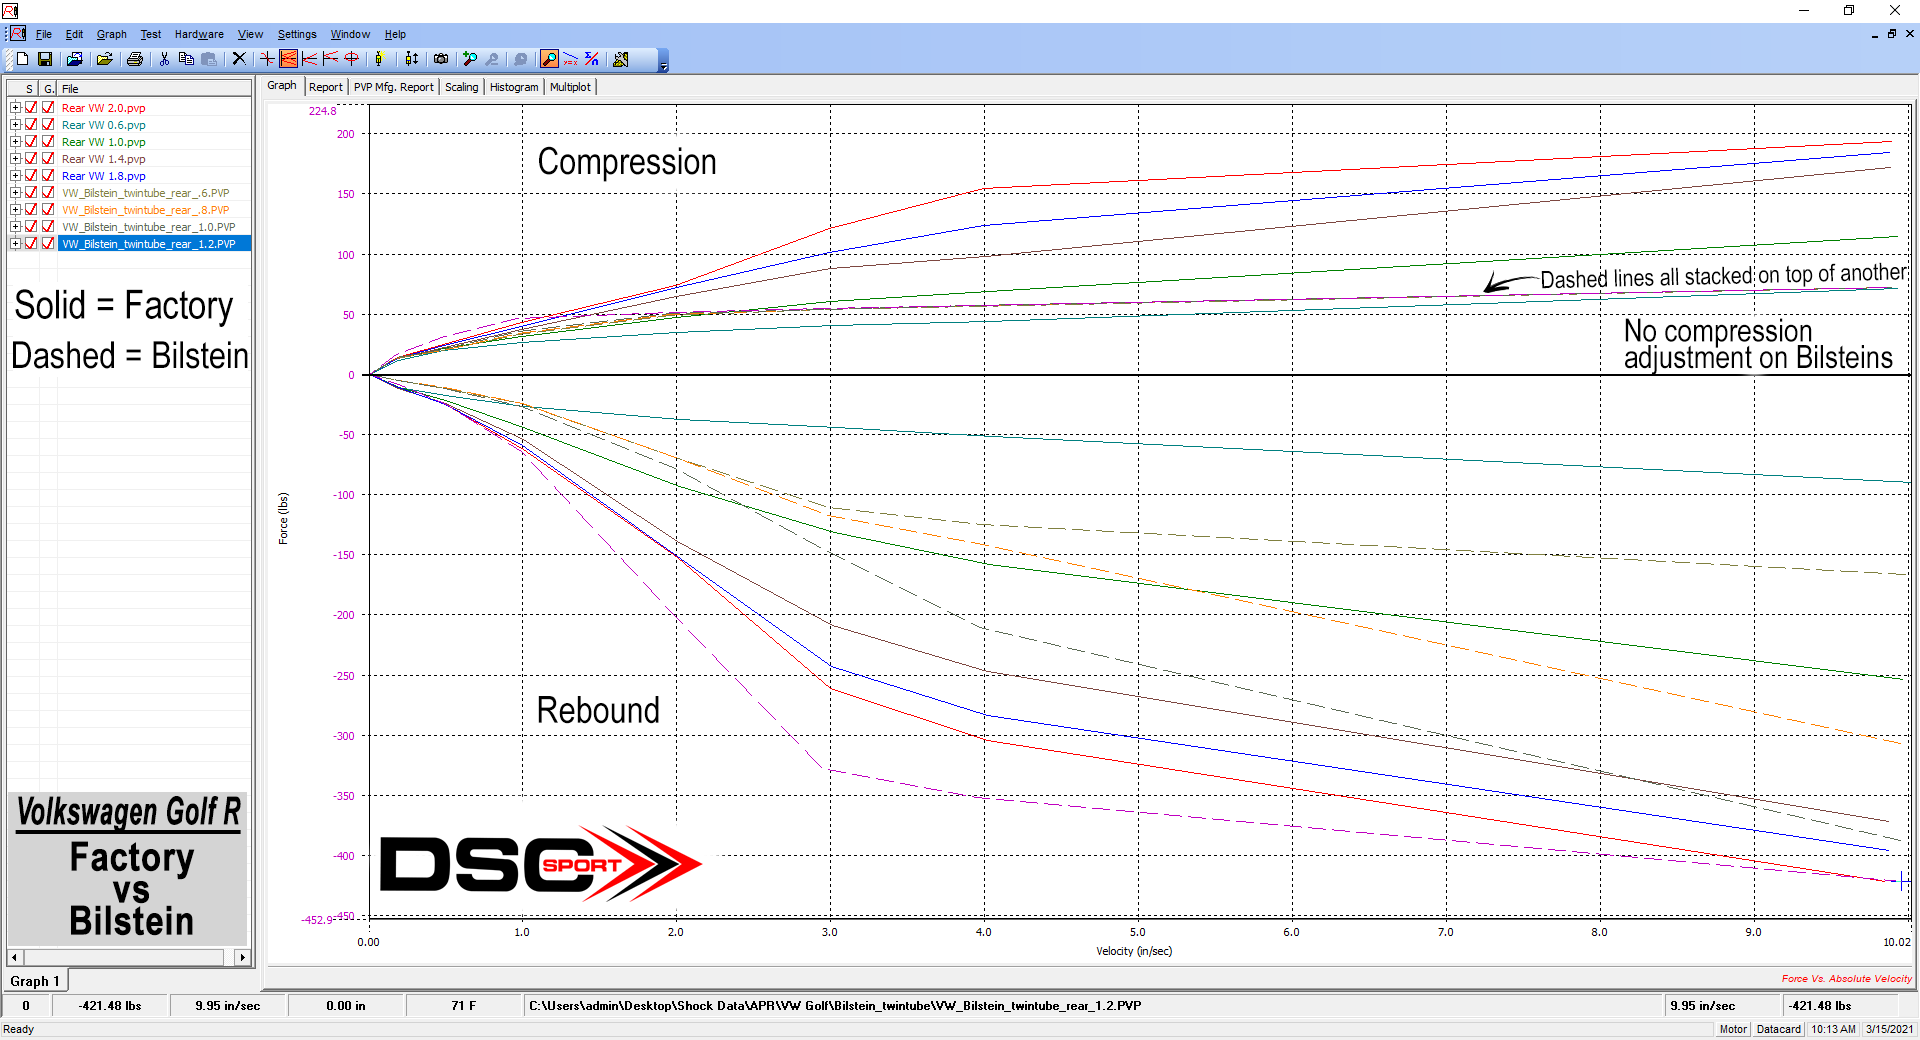Open the File menu
Image resolution: width=1920 pixels, height=1040 pixels.
click(x=44, y=34)
